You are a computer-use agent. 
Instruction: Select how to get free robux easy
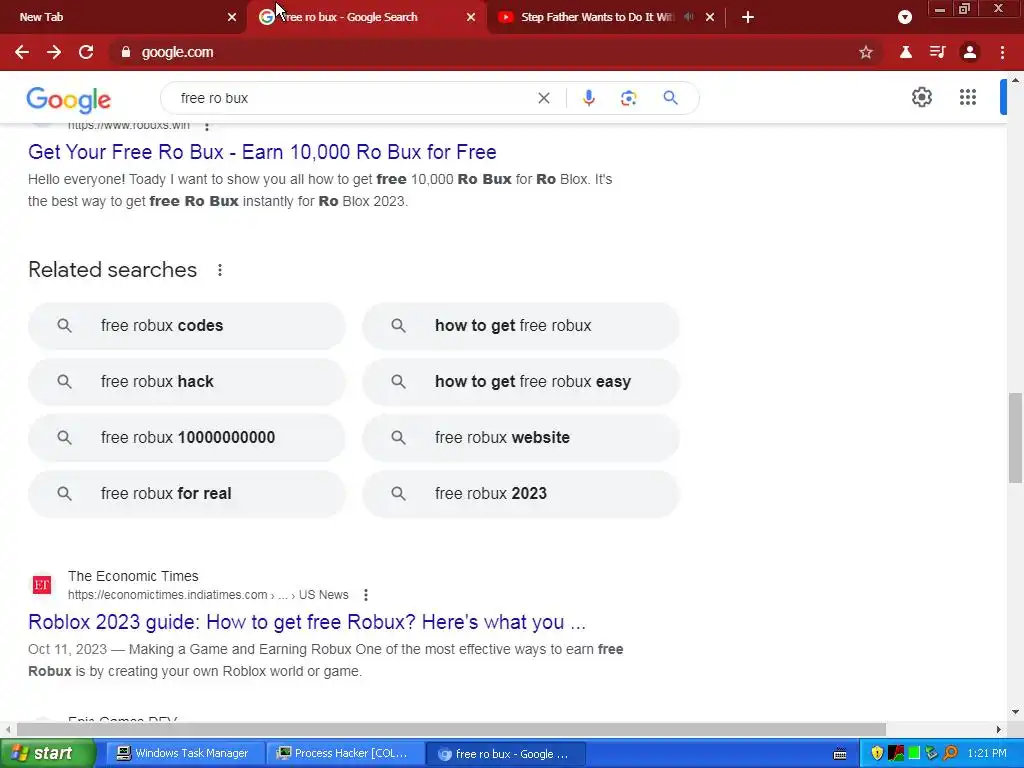pyautogui.click(x=521, y=381)
